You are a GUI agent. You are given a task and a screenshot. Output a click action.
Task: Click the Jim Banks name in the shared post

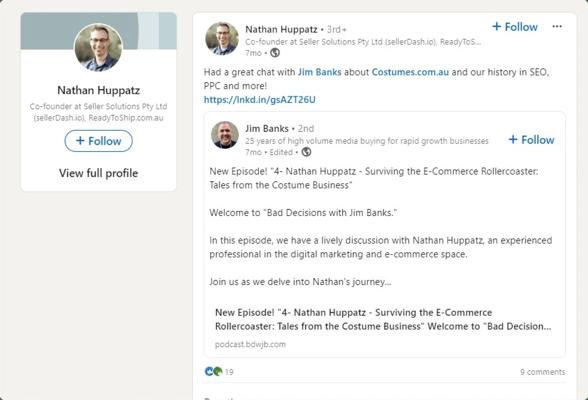pyautogui.click(x=267, y=129)
